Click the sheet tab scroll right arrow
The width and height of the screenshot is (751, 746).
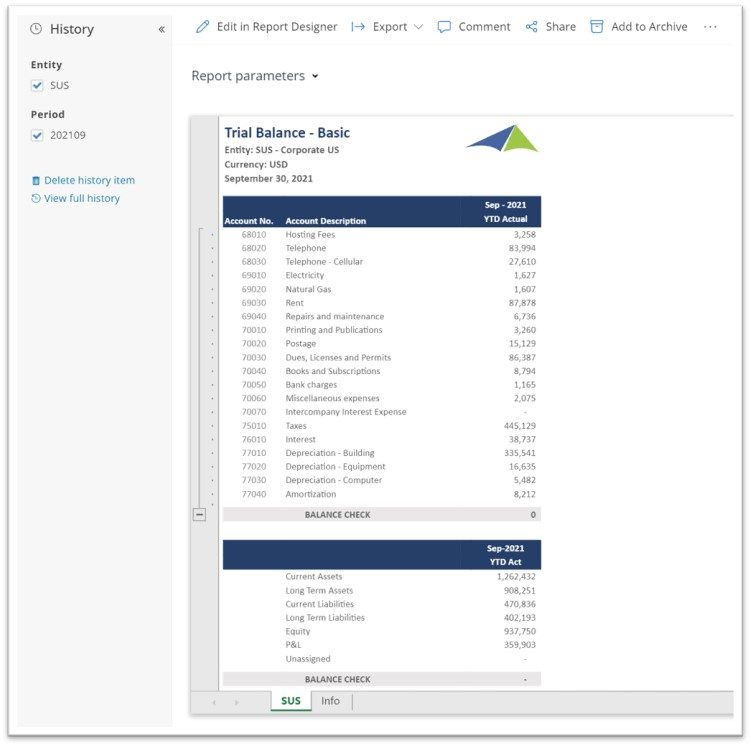[x=236, y=702]
